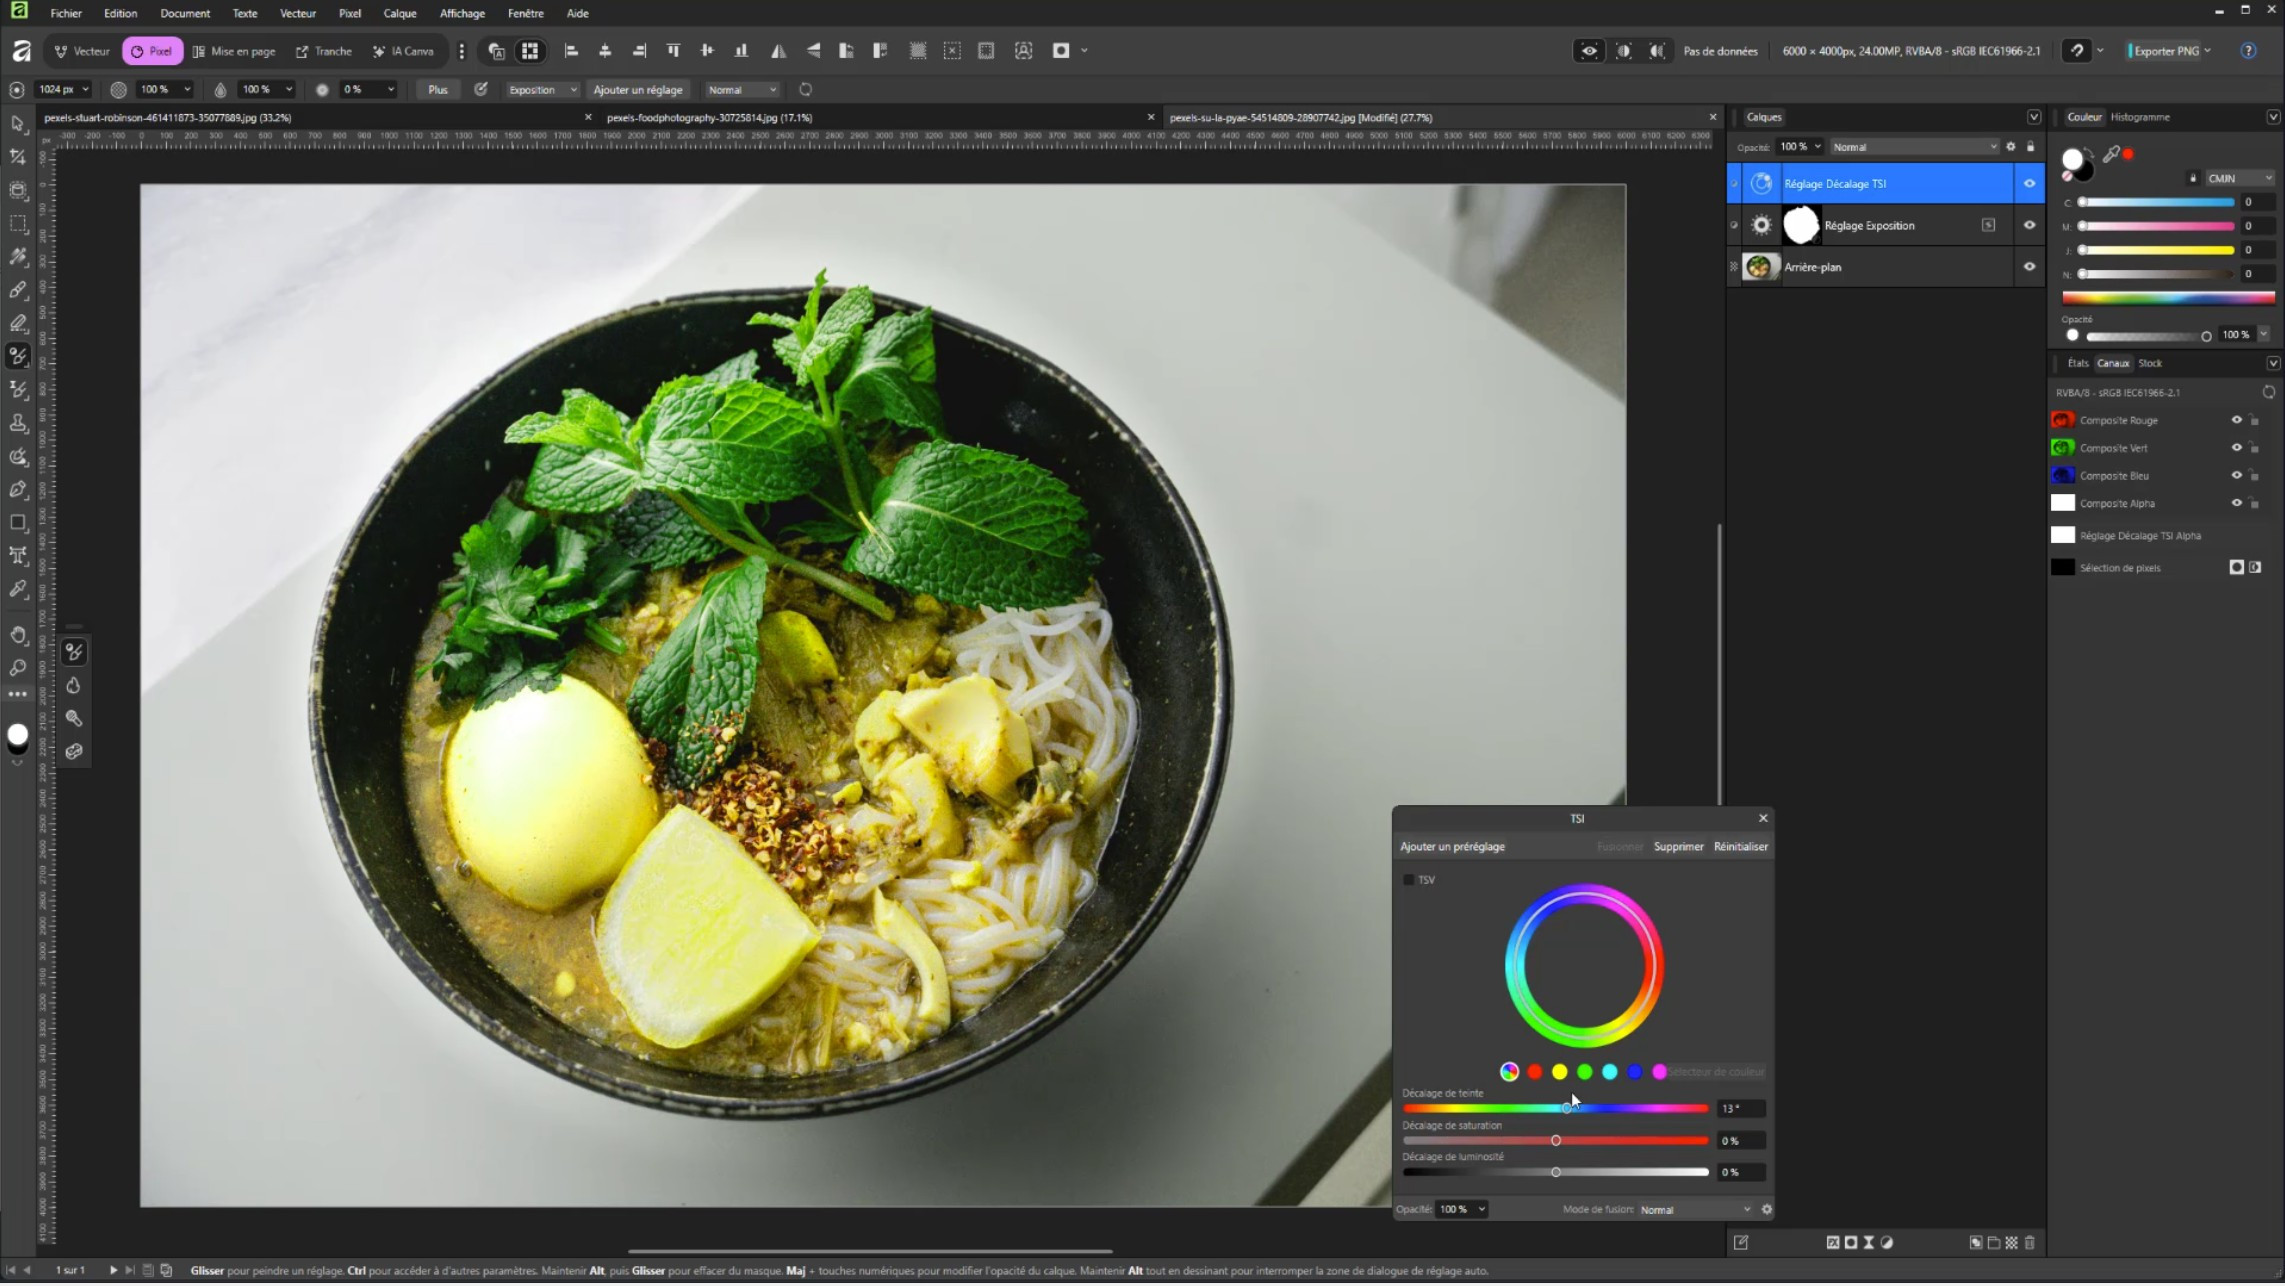This screenshot has height=1286, width=2285.
Task: Click the Réinitialiser button
Action: coord(1740,847)
